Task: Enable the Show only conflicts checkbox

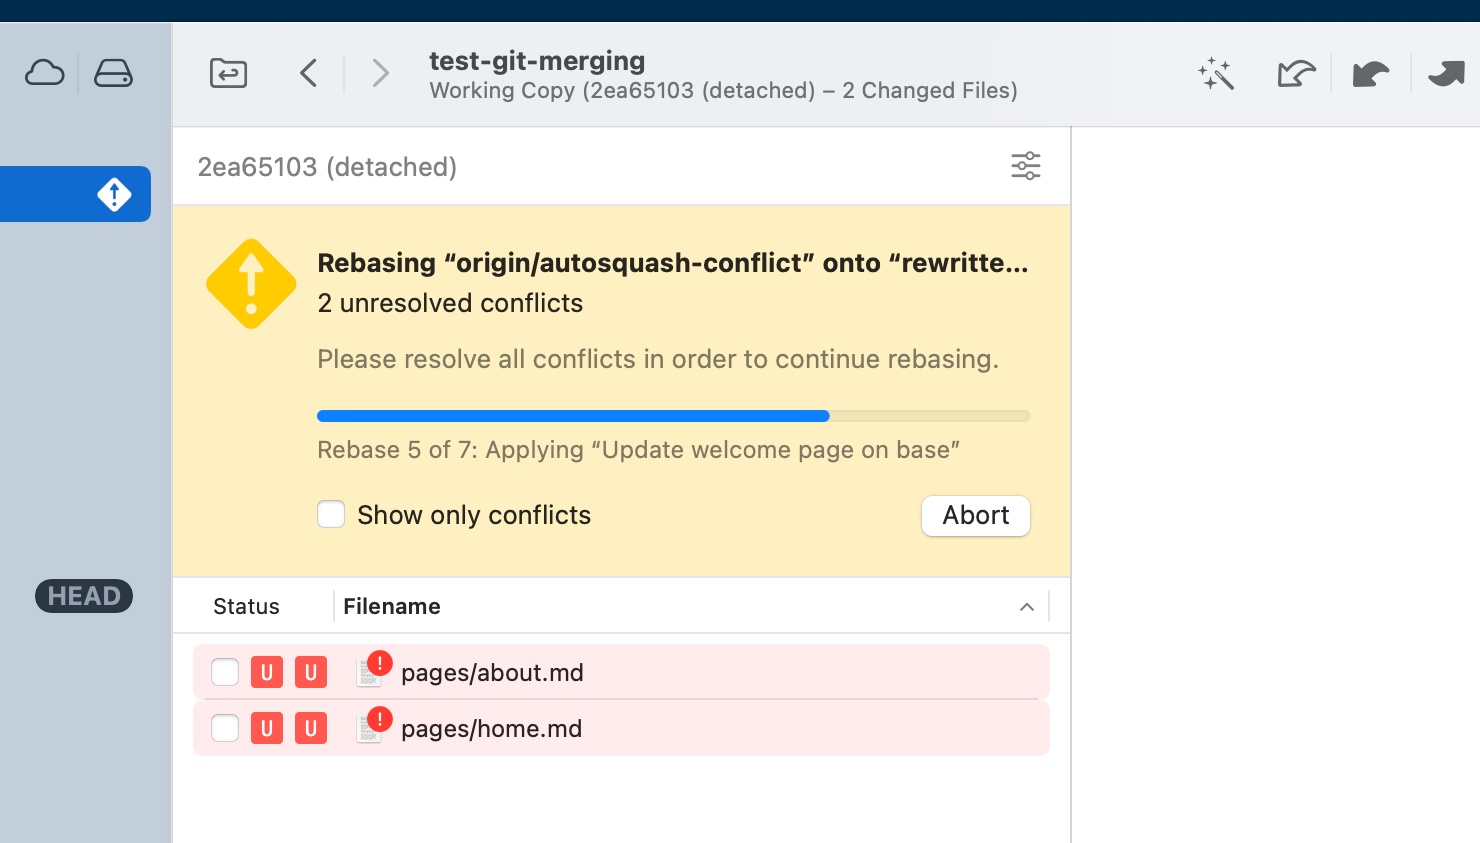Action: pos(331,514)
